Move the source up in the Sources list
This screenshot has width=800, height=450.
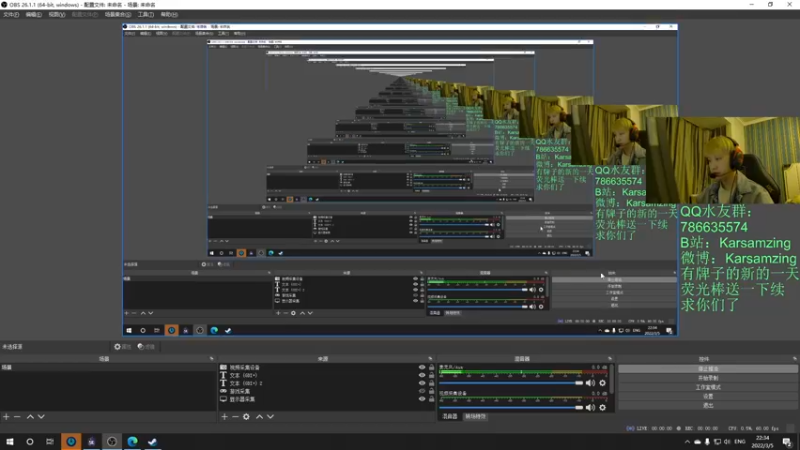pyautogui.click(x=259, y=417)
